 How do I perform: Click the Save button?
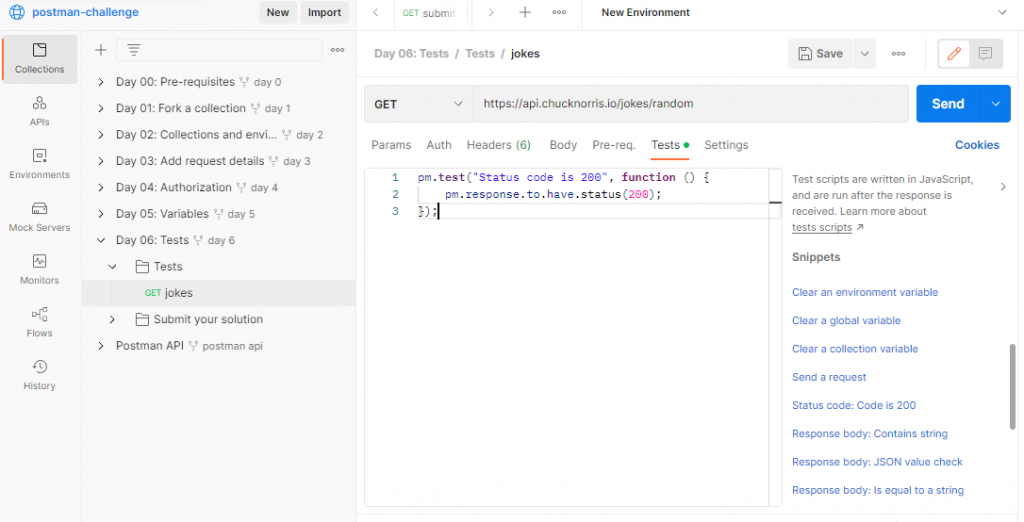pos(820,54)
